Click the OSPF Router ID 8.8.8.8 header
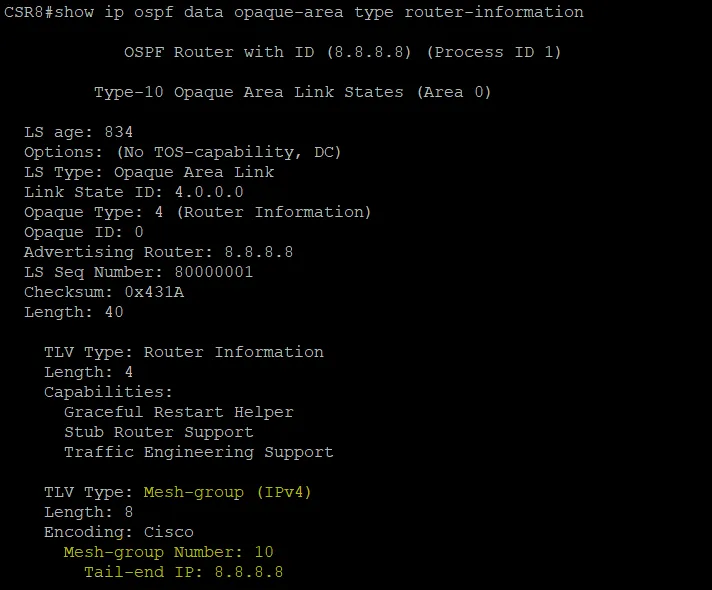 342,52
